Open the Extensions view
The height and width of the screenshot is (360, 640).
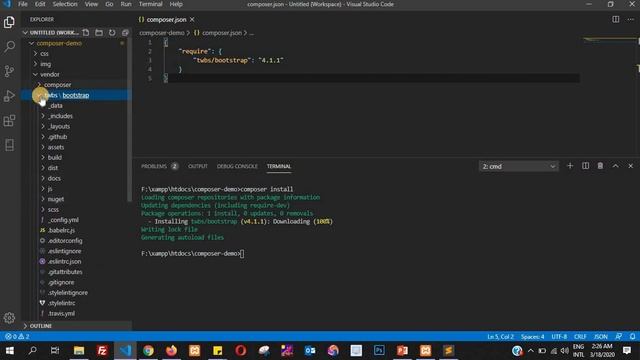(x=9, y=121)
